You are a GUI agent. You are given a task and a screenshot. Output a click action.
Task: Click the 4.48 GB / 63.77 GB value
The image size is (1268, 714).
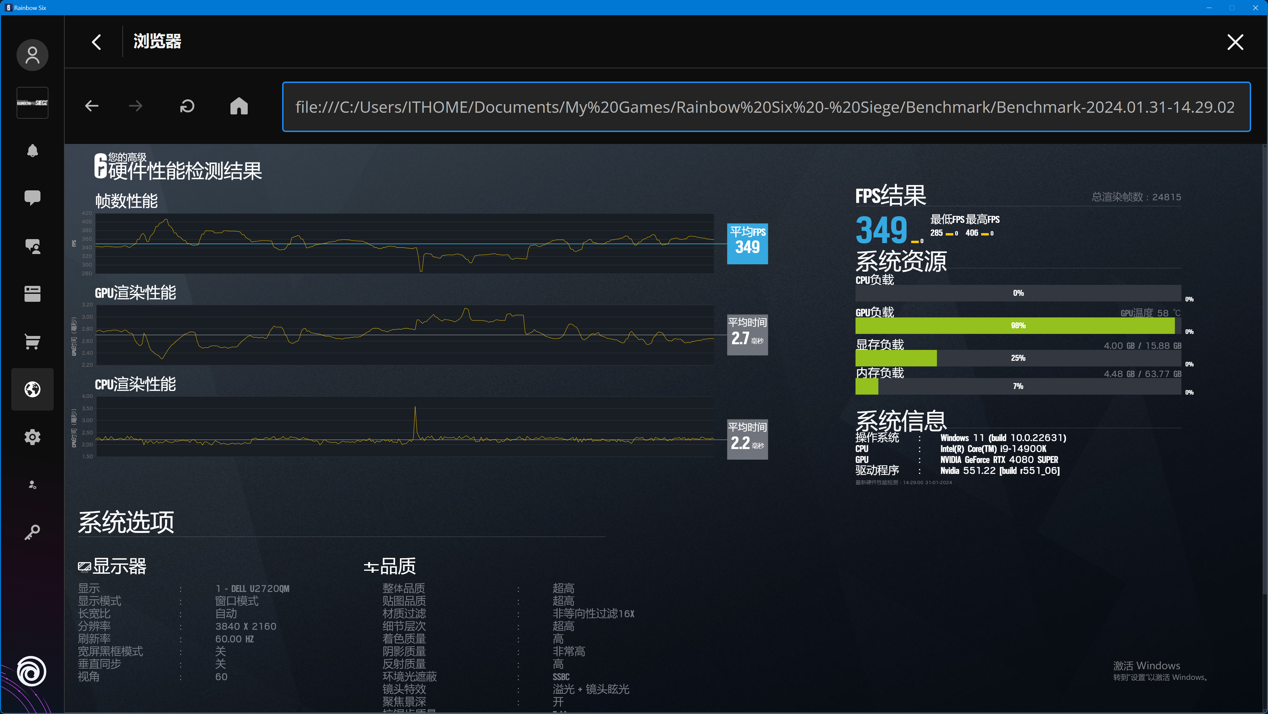(x=1142, y=374)
